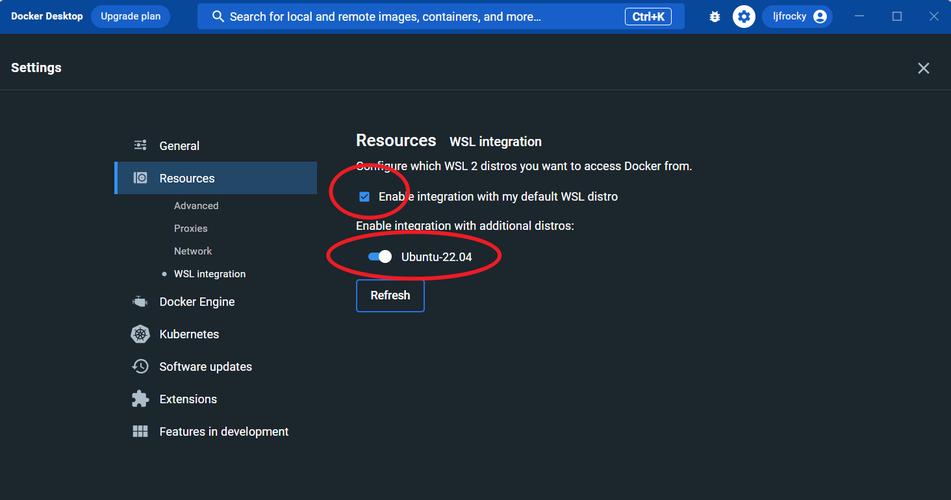
Task: Click the Software updates clock icon
Action: pos(140,366)
